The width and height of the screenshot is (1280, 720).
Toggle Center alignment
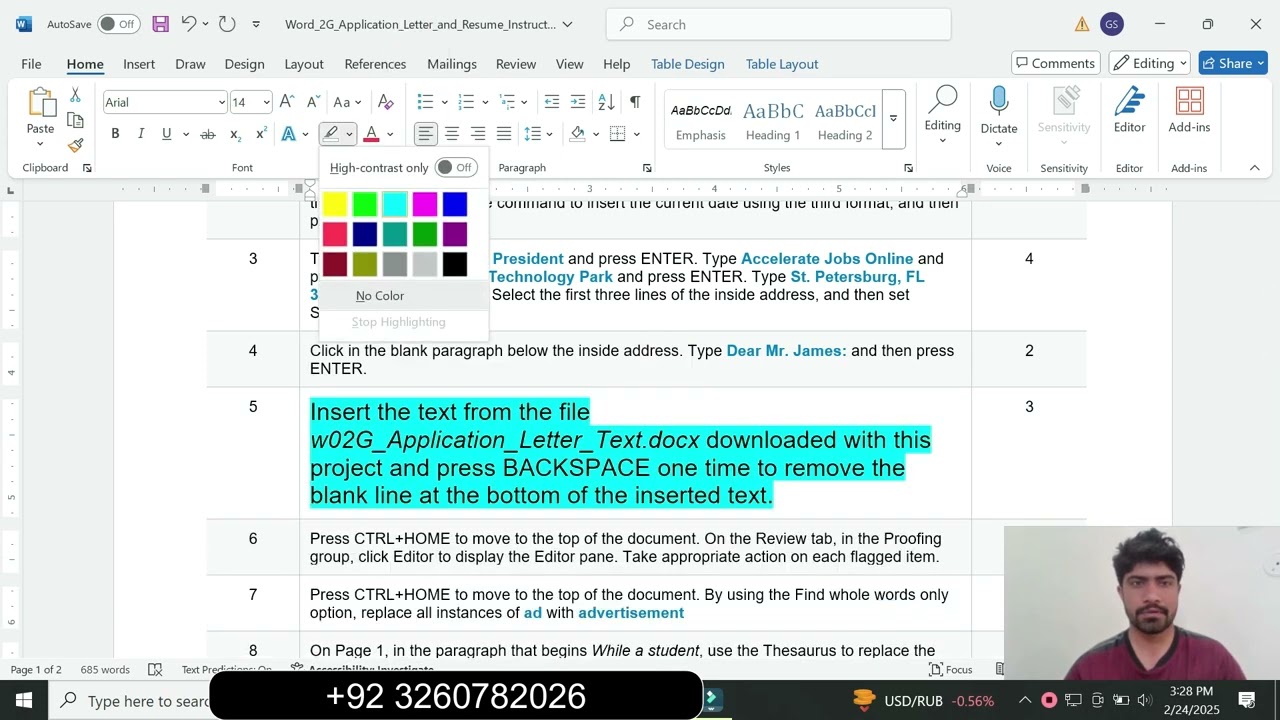[452, 134]
